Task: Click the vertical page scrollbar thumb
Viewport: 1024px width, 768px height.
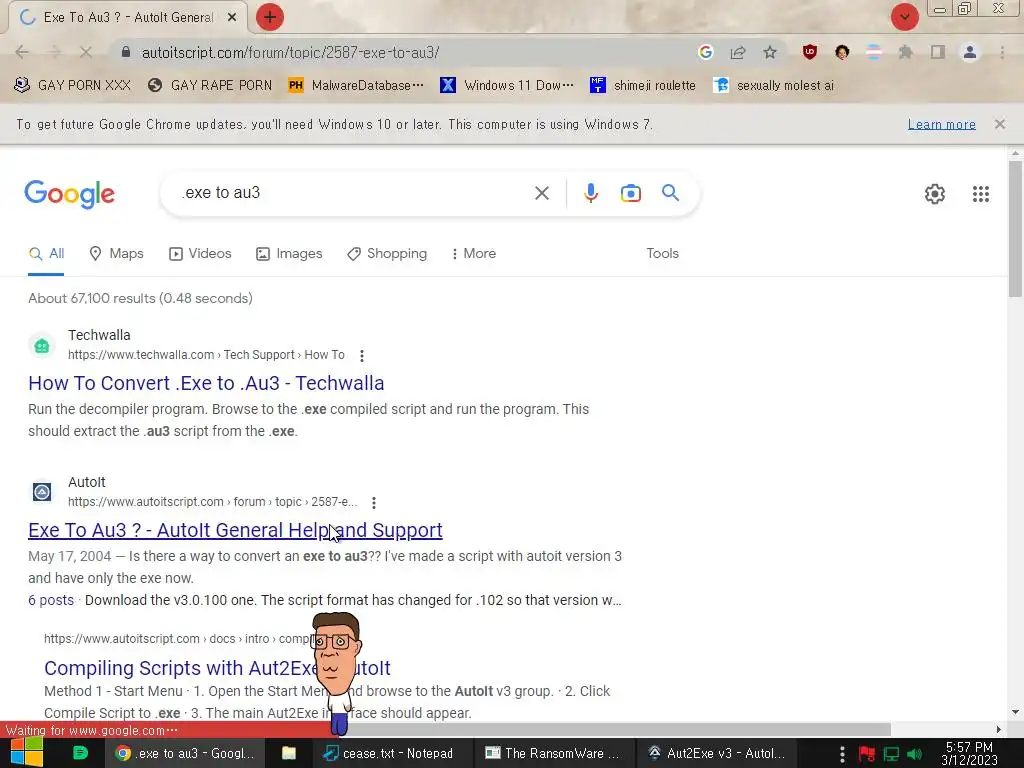Action: (x=1015, y=229)
